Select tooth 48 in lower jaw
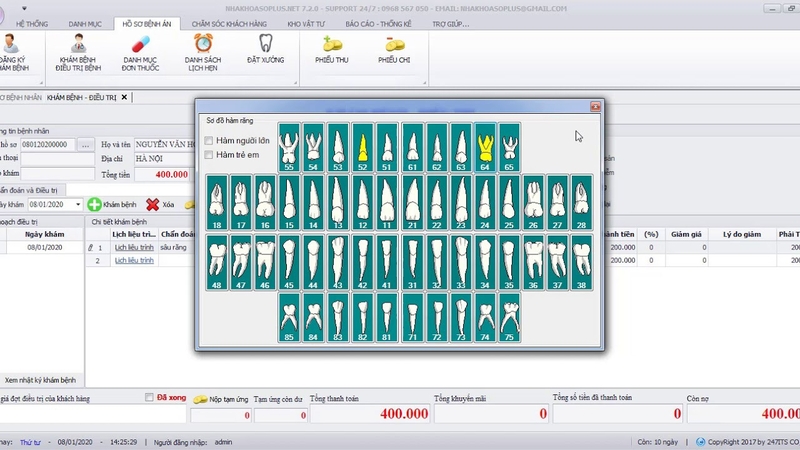This screenshot has height=450, width=800. pos(217,262)
